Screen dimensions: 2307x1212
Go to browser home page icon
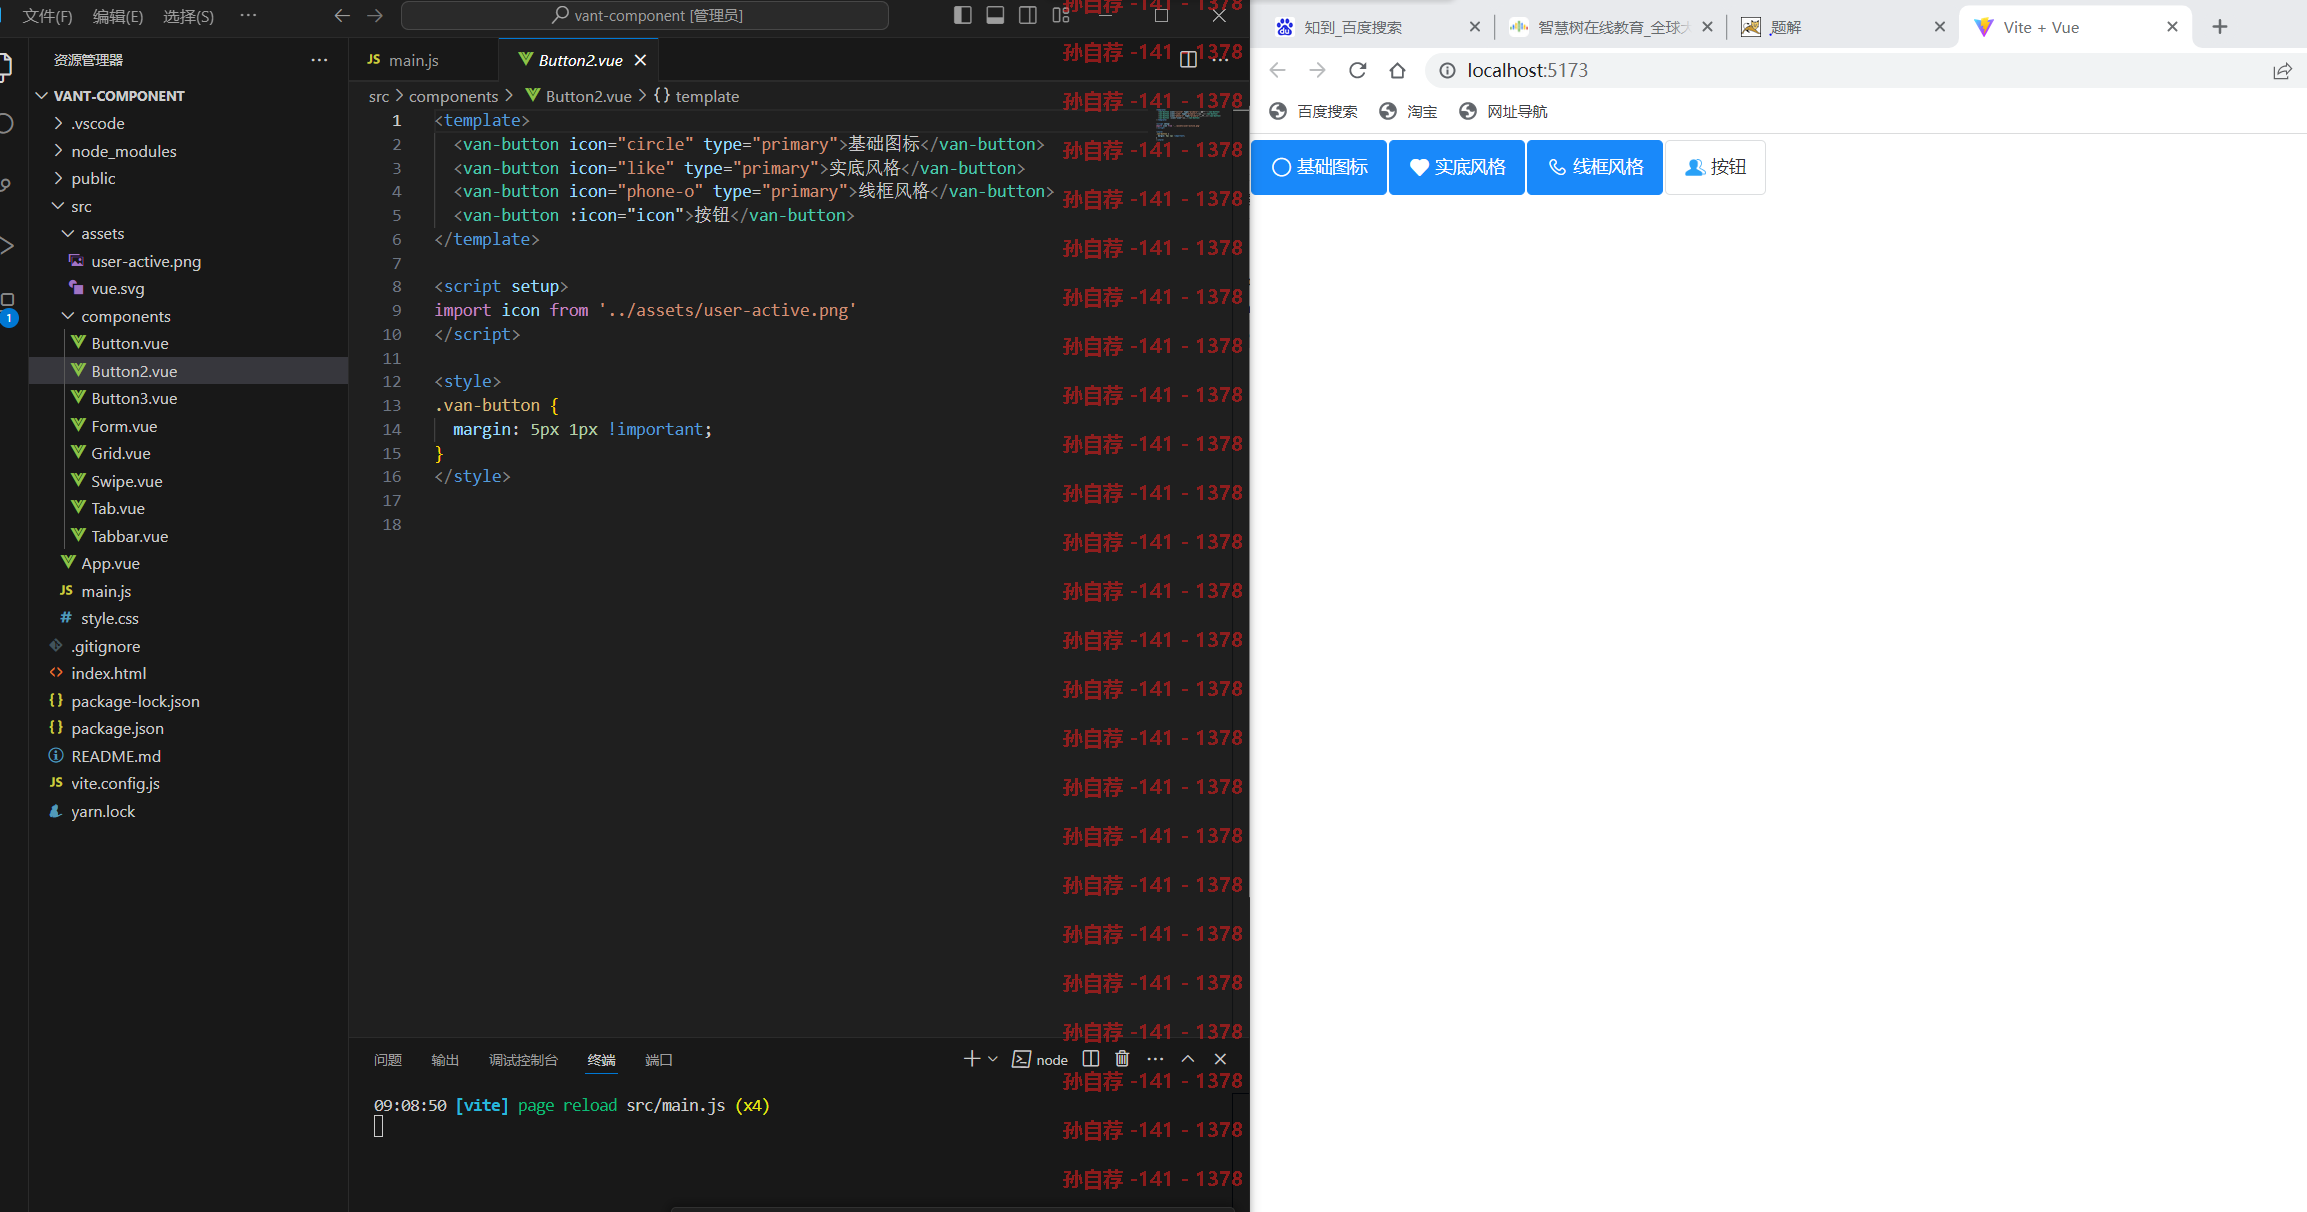[x=1397, y=70]
